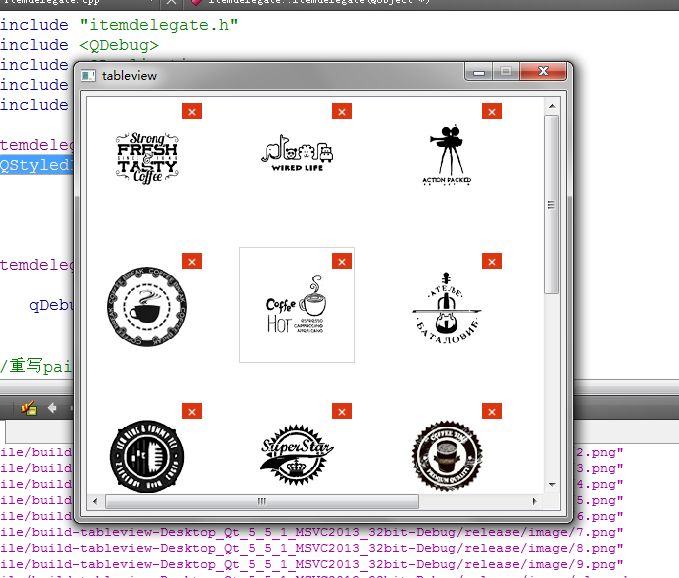Click the horizontal scrollbar thumb in tableview

tap(262, 501)
